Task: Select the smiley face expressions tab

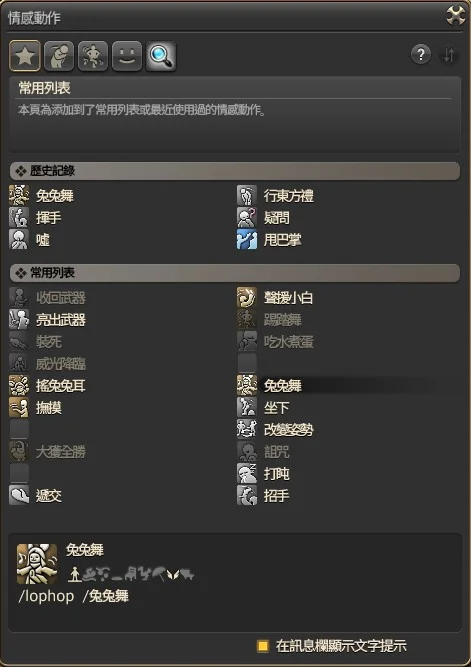Action: pyautogui.click(x=127, y=56)
